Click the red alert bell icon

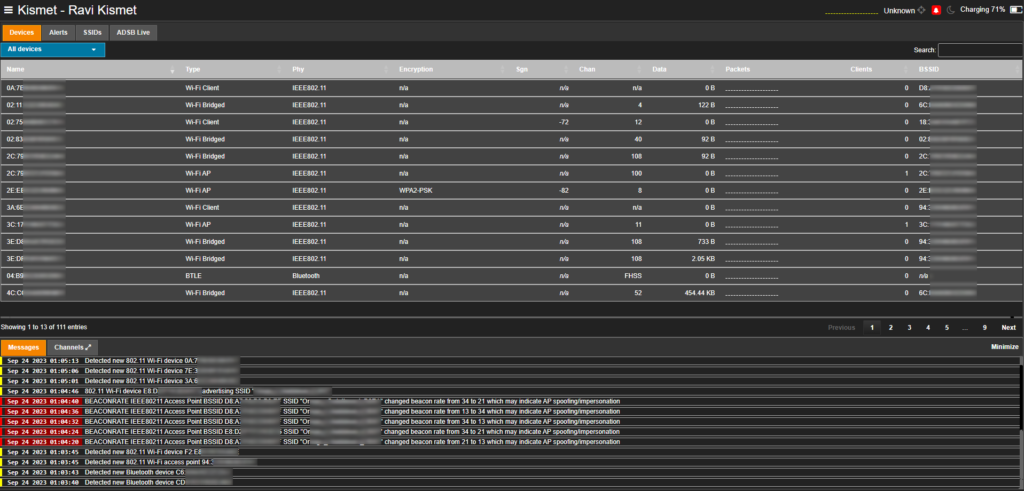936,10
